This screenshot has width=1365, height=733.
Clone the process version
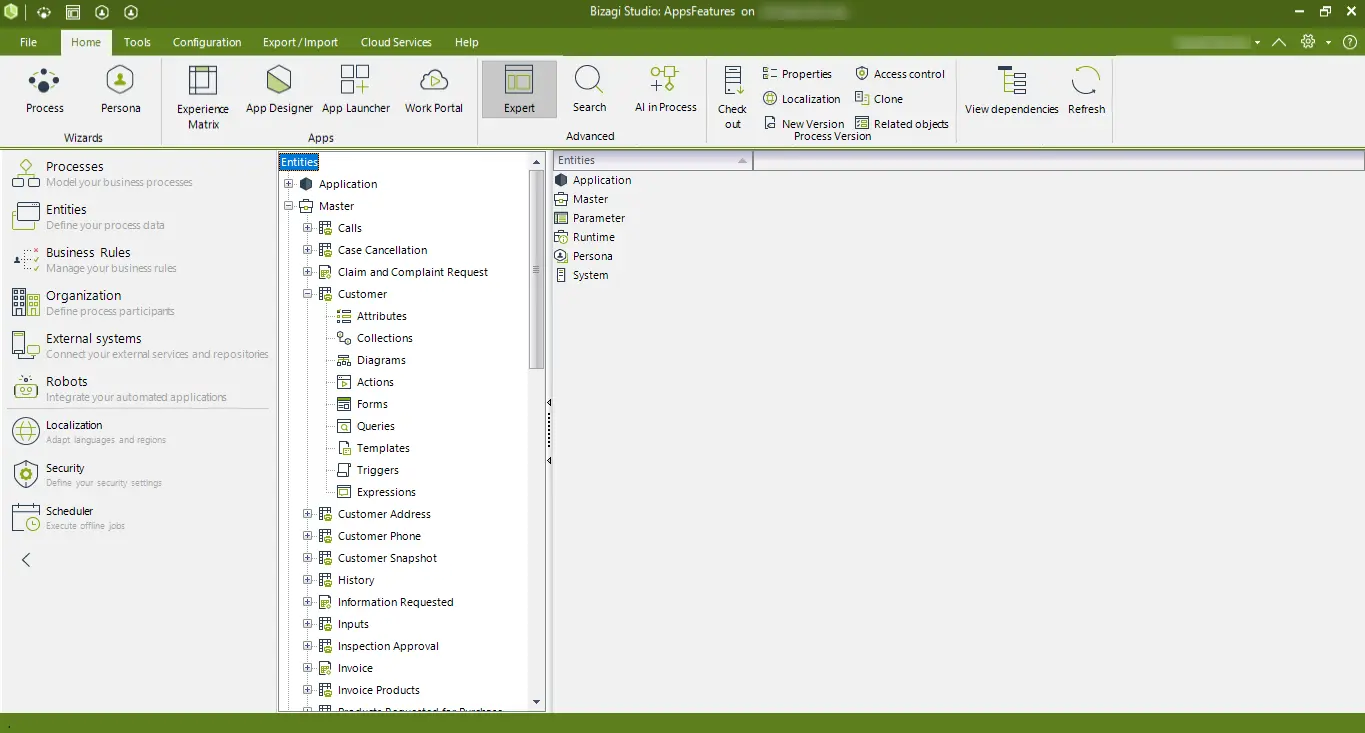coord(878,99)
